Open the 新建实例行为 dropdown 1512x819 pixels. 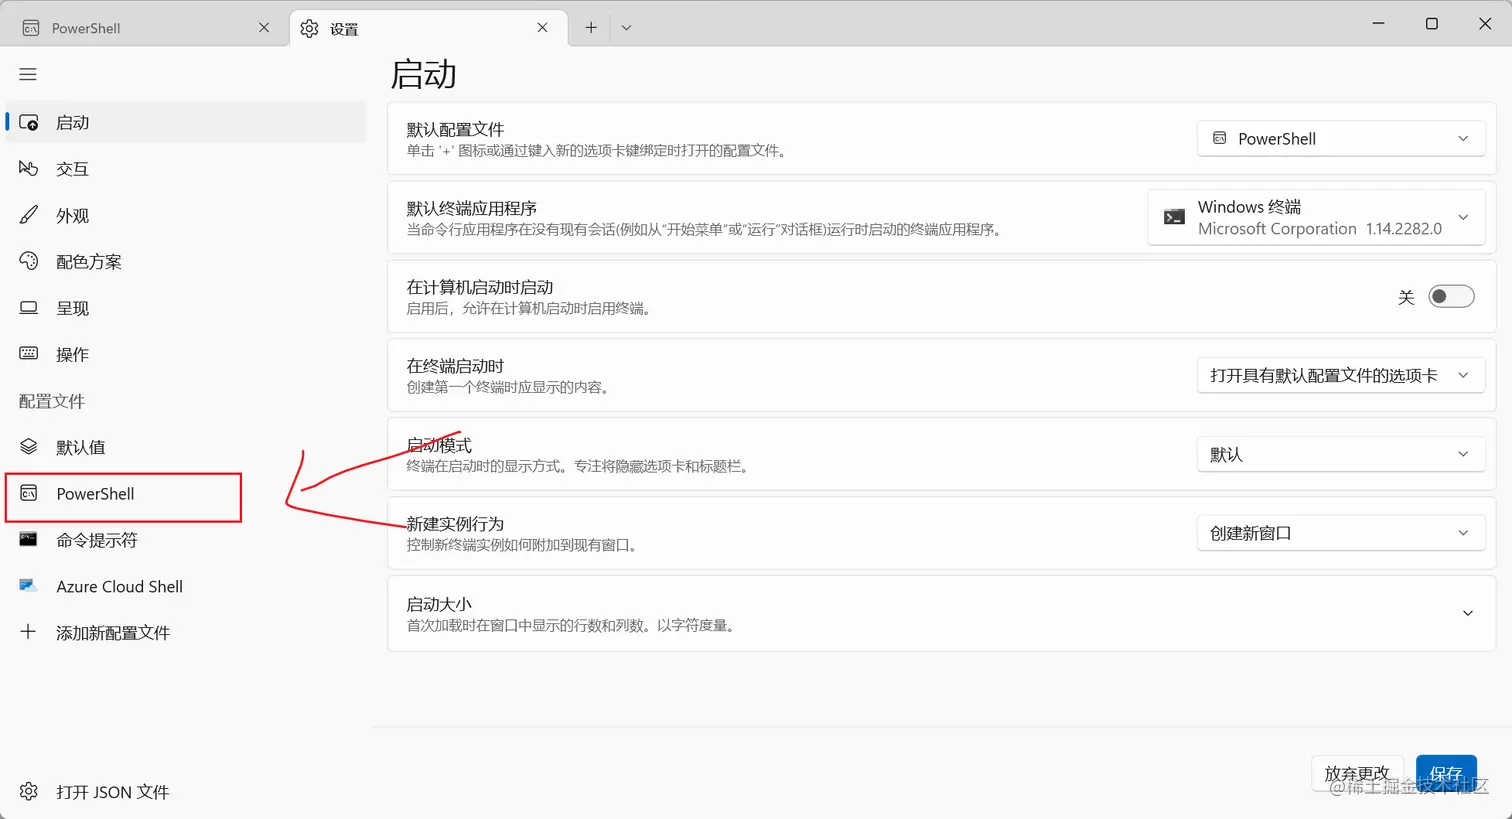point(1340,532)
